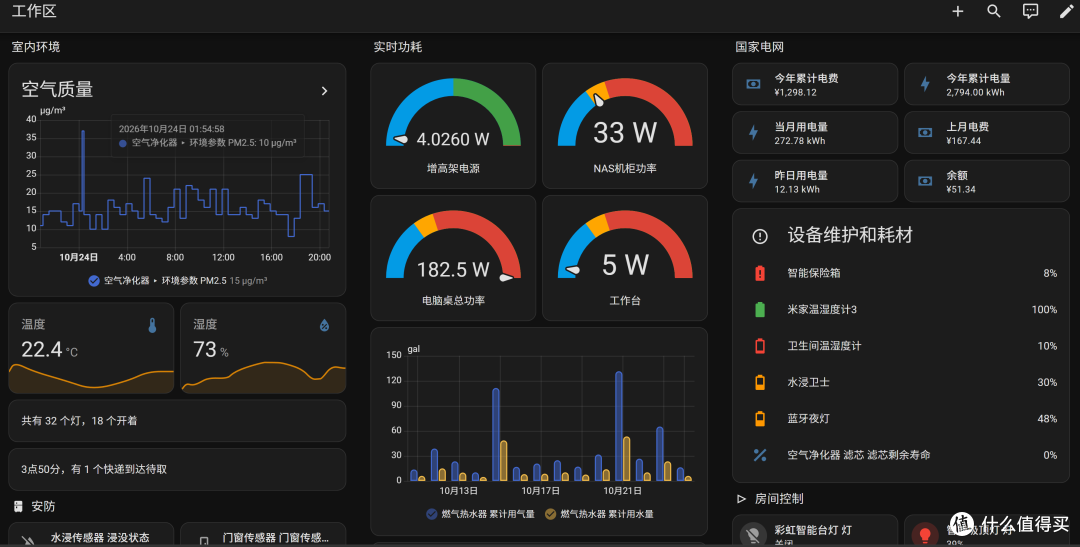Viewport: 1080px width, 547px height.
Task: Open the assistant chat icon
Action: pyautogui.click(x=1030, y=11)
